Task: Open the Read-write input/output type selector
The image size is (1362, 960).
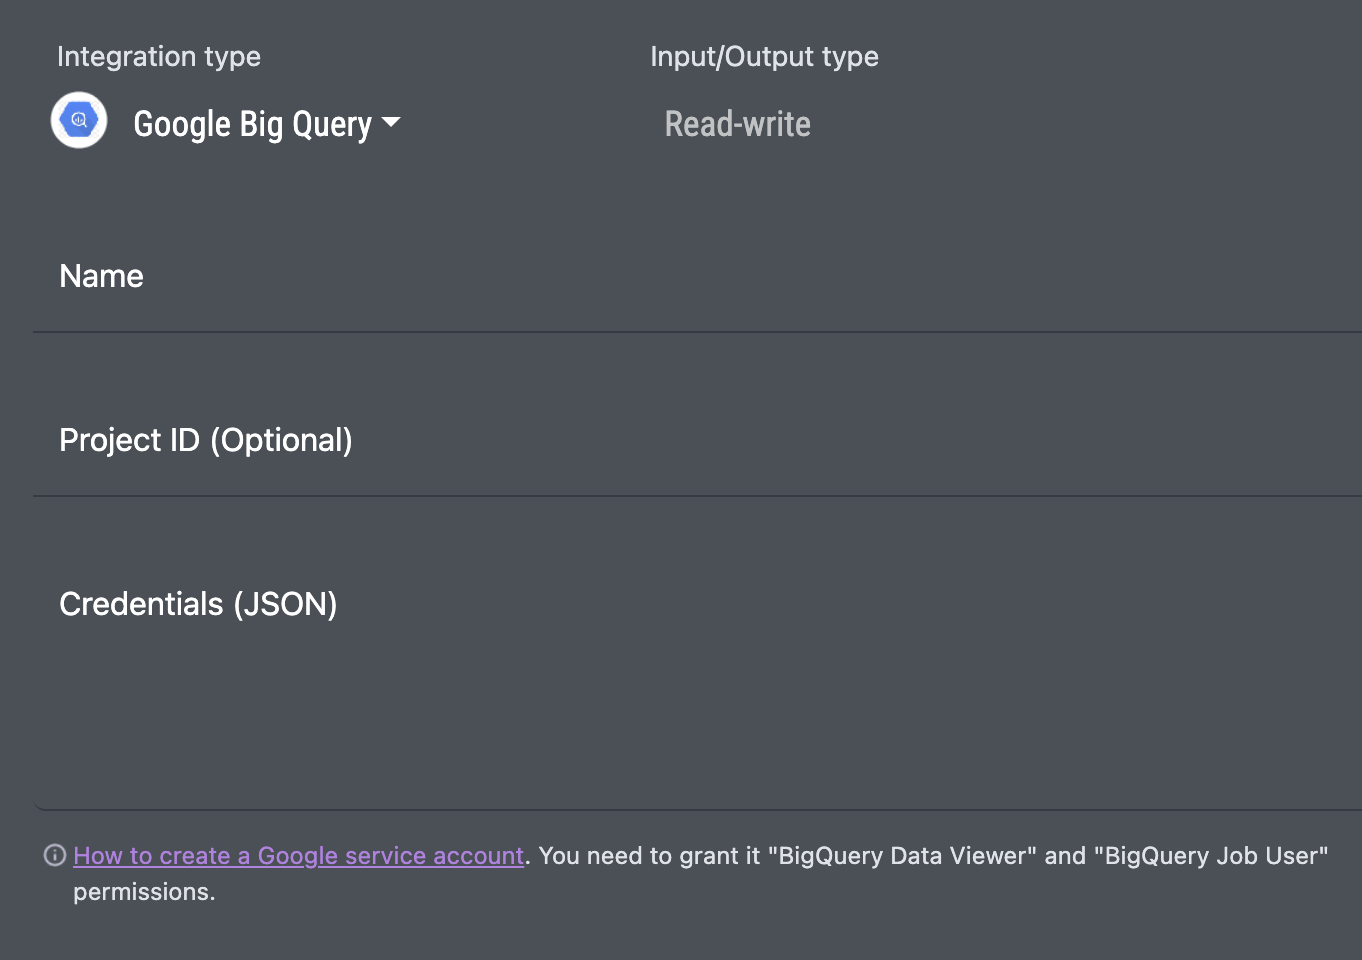Action: coord(737,124)
